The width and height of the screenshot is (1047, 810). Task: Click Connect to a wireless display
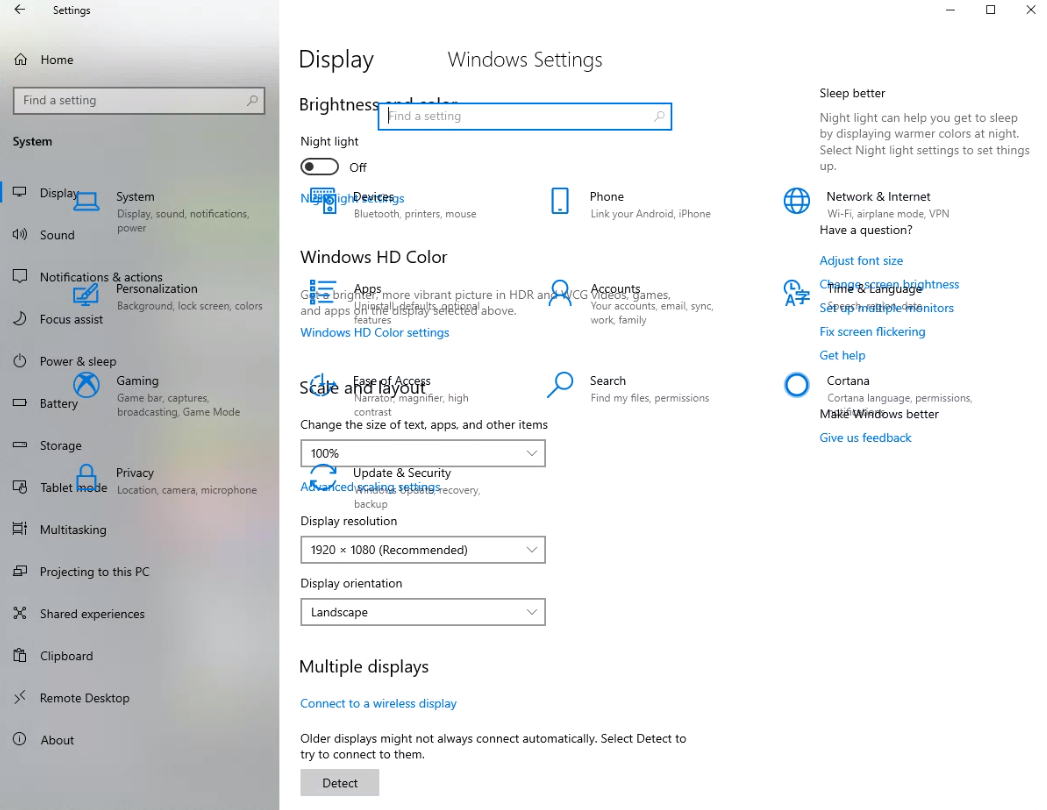click(378, 703)
